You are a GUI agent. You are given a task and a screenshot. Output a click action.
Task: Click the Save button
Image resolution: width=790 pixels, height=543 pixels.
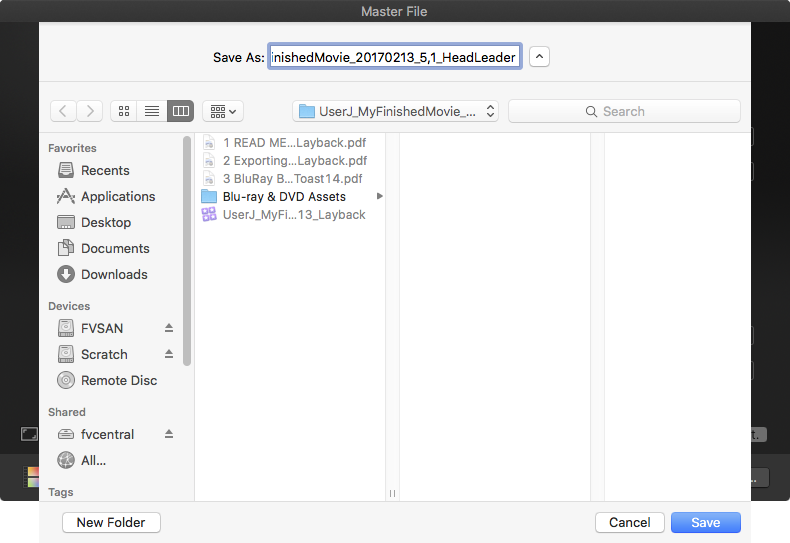(705, 522)
